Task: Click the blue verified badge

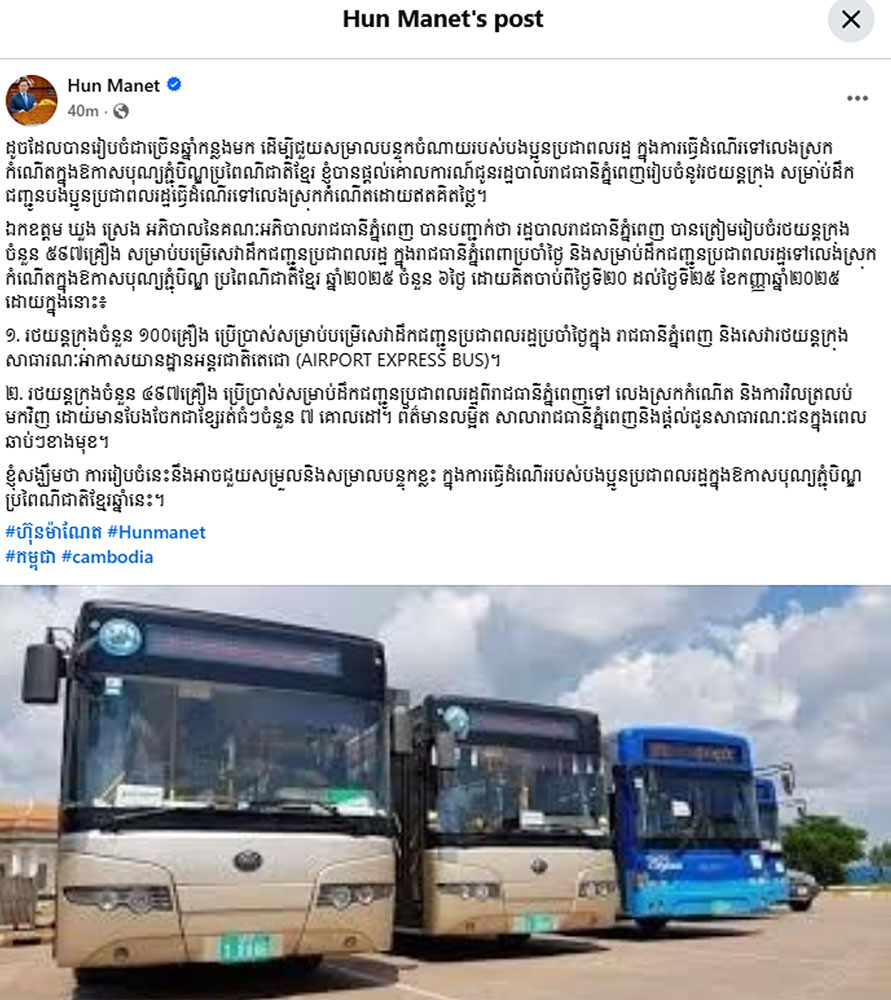Action: (174, 84)
